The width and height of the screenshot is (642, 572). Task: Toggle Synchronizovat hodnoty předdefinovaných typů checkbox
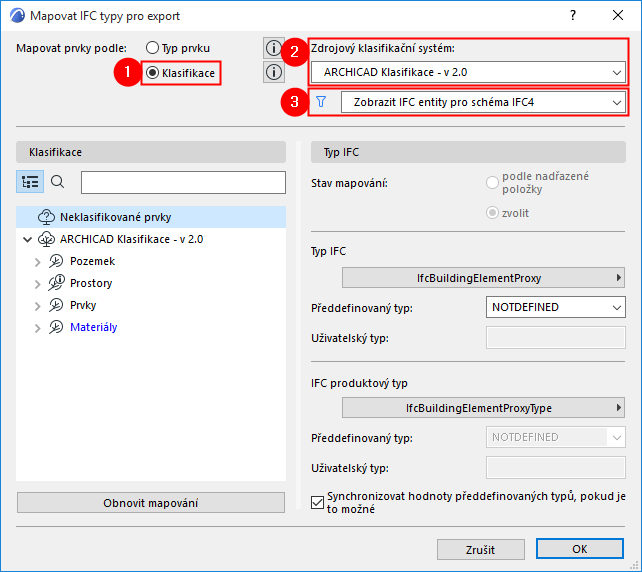[319, 496]
